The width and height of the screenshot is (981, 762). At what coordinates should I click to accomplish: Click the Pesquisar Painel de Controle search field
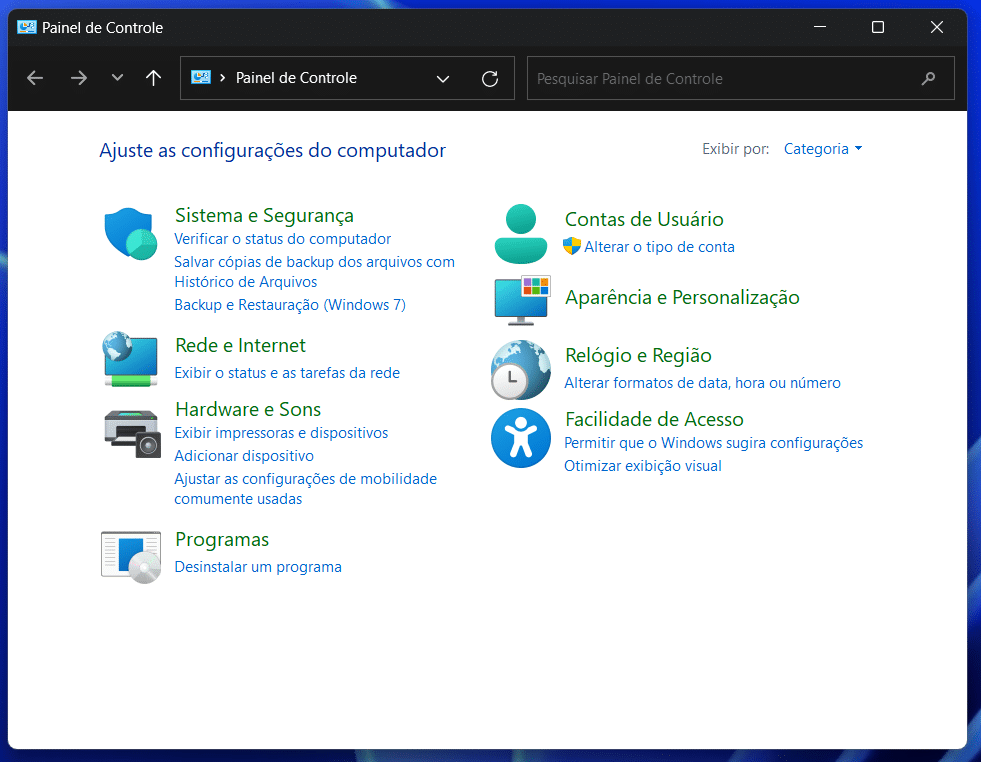pyautogui.click(x=740, y=77)
